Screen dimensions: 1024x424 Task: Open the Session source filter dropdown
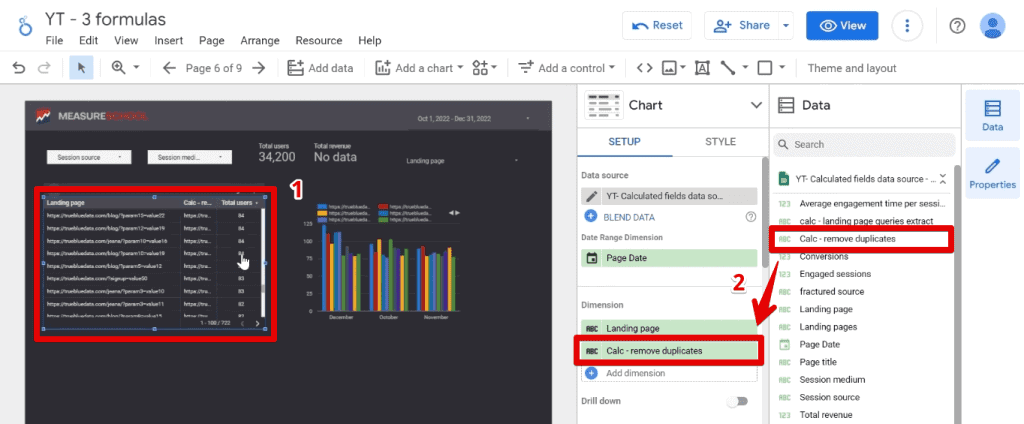tap(89, 157)
